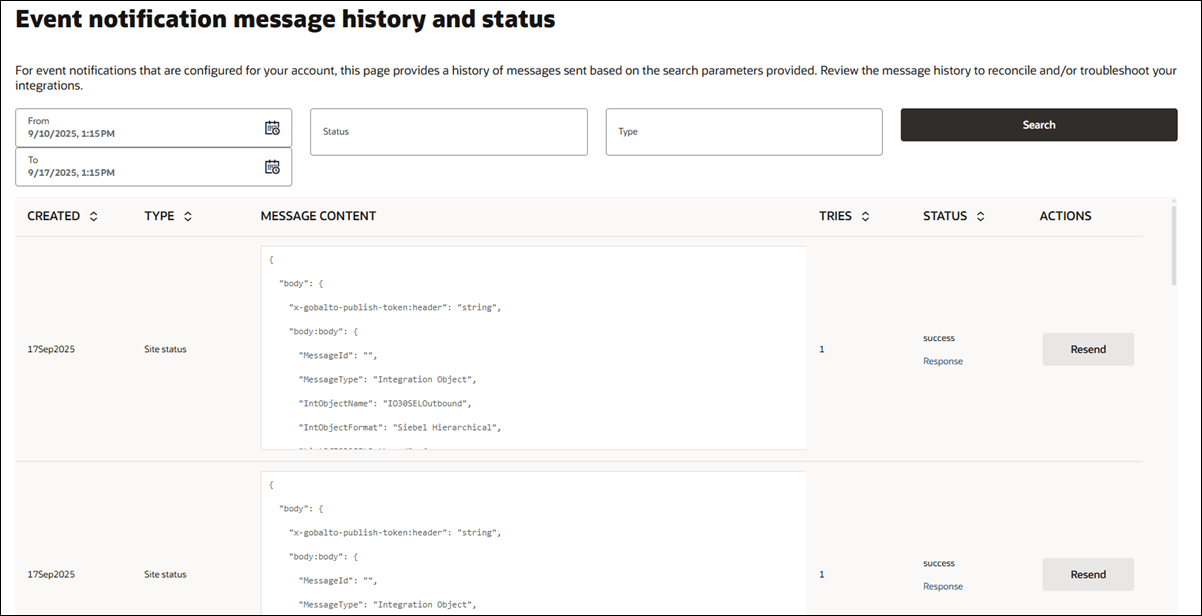Screen dimensions: 1202x616
Task: Run the Search for event notifications
Action: pos(1038,124)
